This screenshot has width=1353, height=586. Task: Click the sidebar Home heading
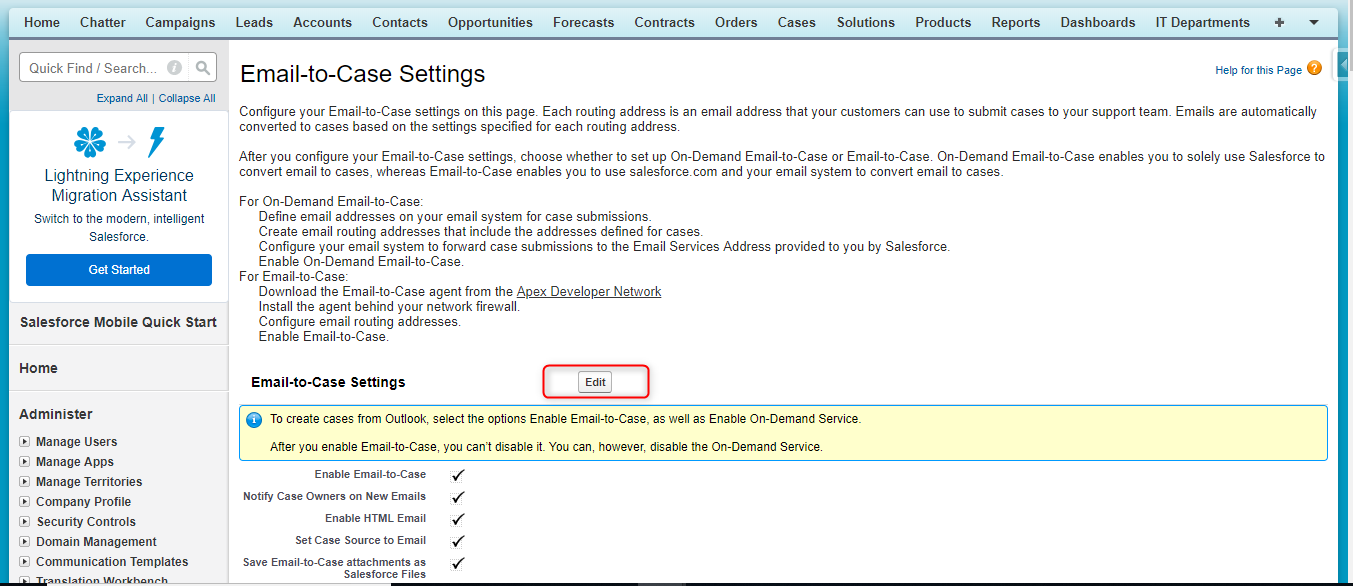click(x=38, y=368)
